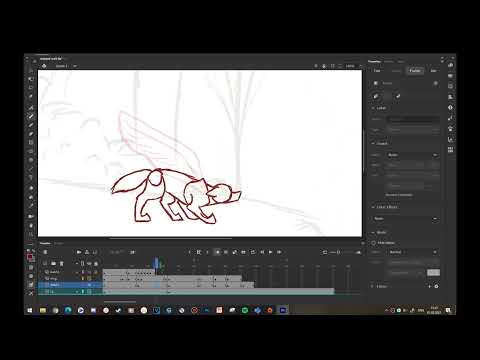
Task: Select the Lasso tool in tools panel
Action: 31,88
